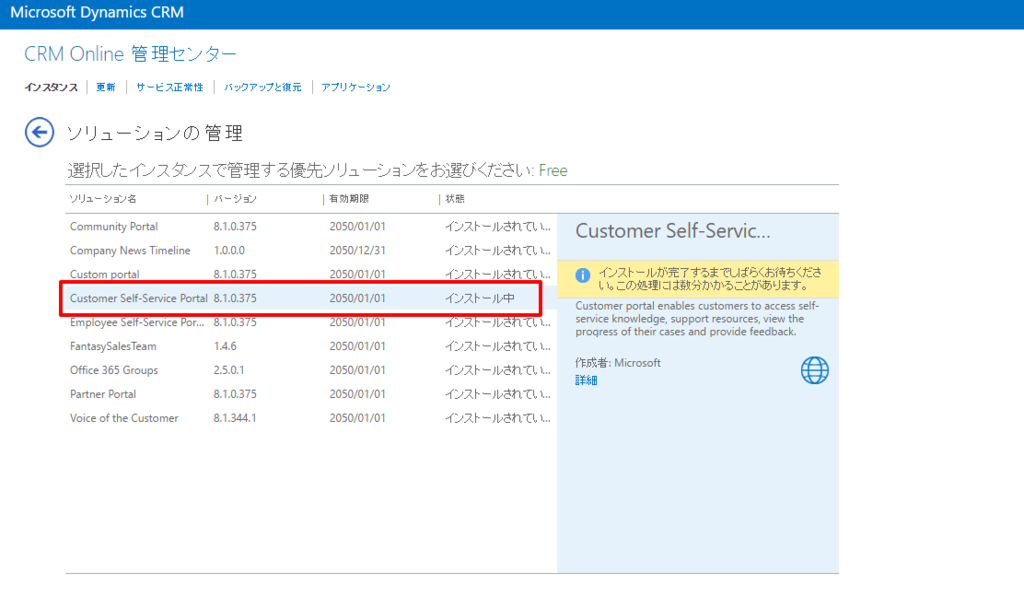Viewport: 1024px width, 608px height.
Task: Sort by 有効期限 column header
Action: click(349, 199)
